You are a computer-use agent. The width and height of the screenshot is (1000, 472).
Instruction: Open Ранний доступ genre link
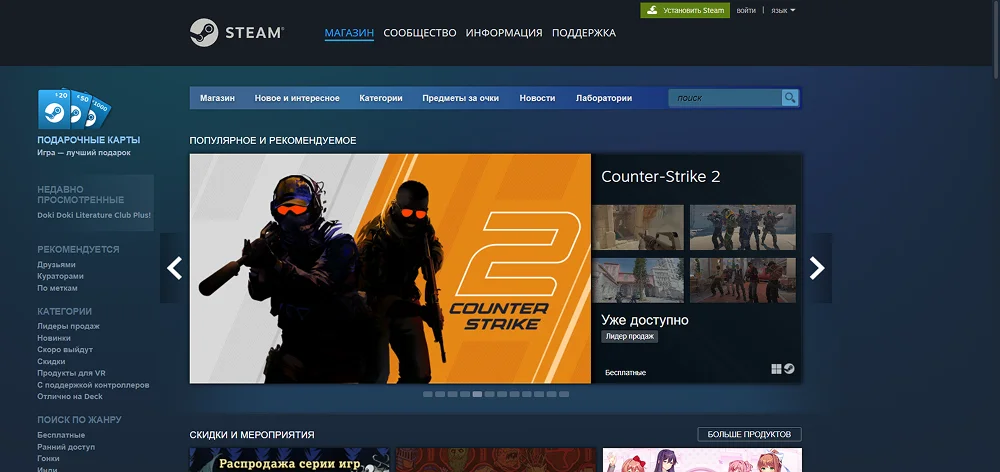pyautogui.click(x=66, y=447)
